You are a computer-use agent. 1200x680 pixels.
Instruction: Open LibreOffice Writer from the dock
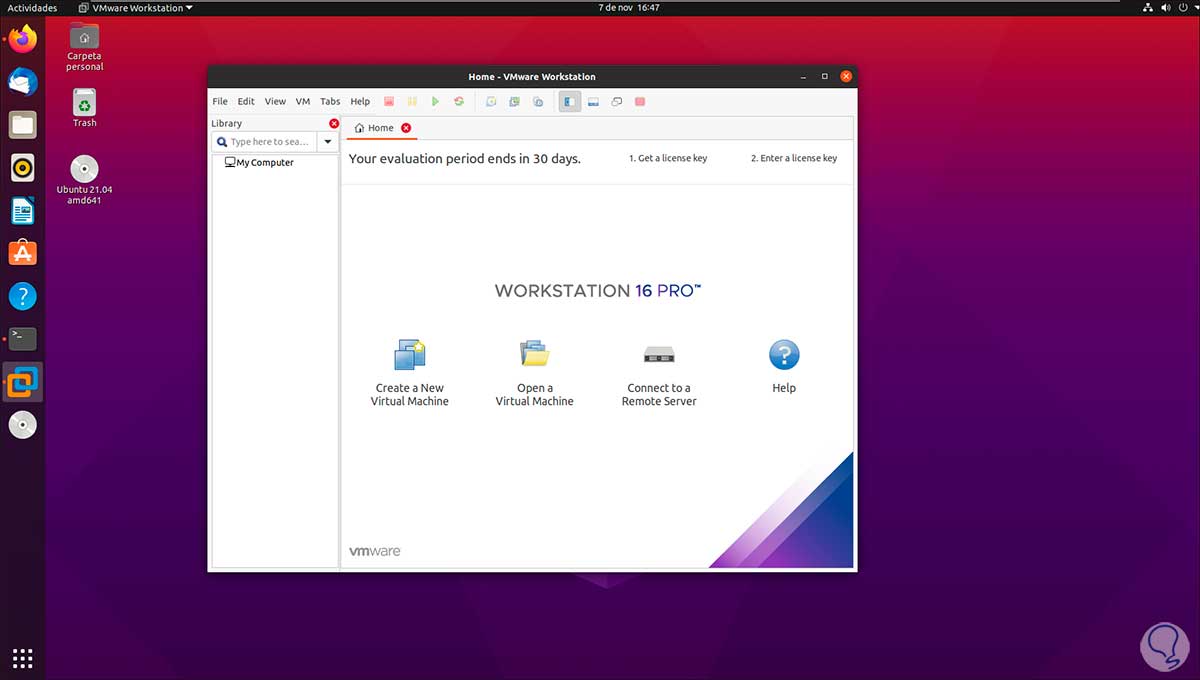[x=23, y=211]
